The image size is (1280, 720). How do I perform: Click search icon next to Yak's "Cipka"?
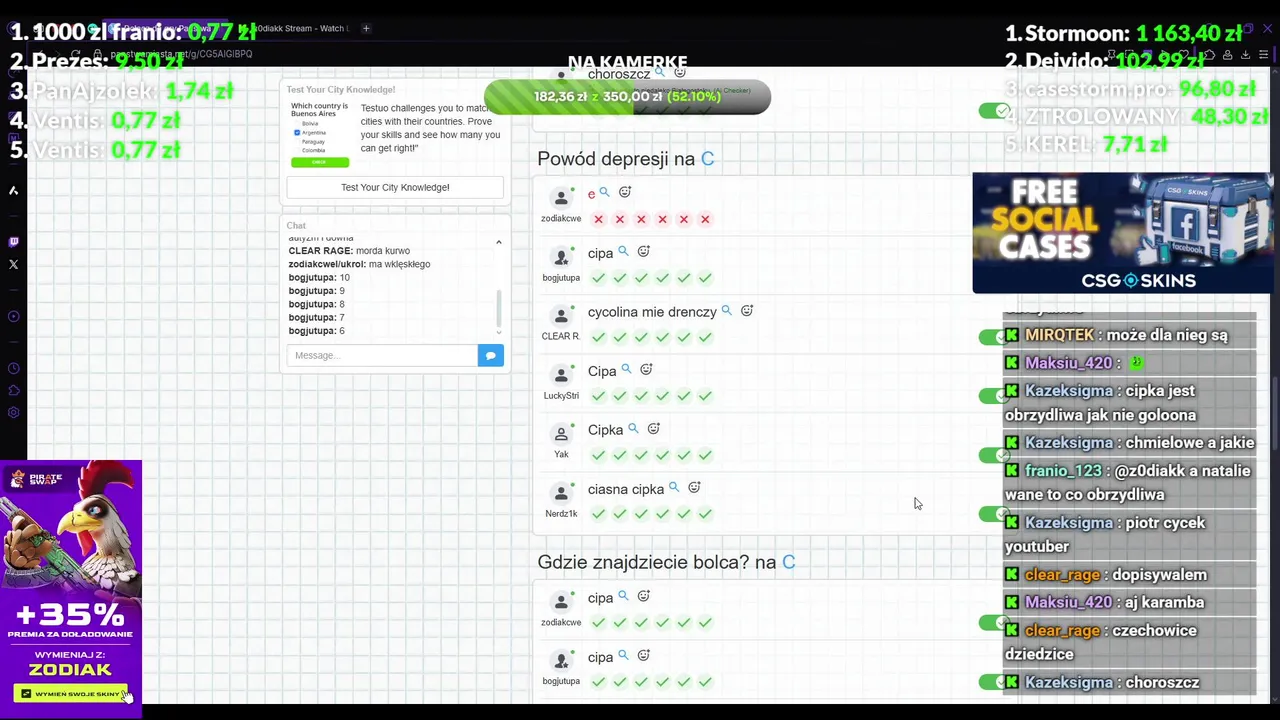(633, 429)
